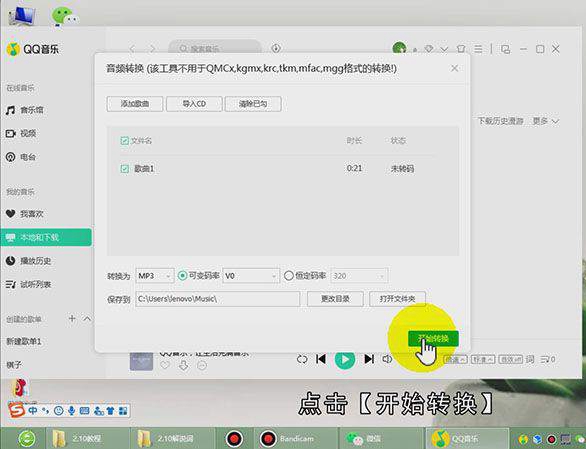Image resolution: width=586 pixels, height=449 pixels.
Task: Click the forward navigation arrow in QQ音乐
Action: pyautogui.click(x=152, y=49)
